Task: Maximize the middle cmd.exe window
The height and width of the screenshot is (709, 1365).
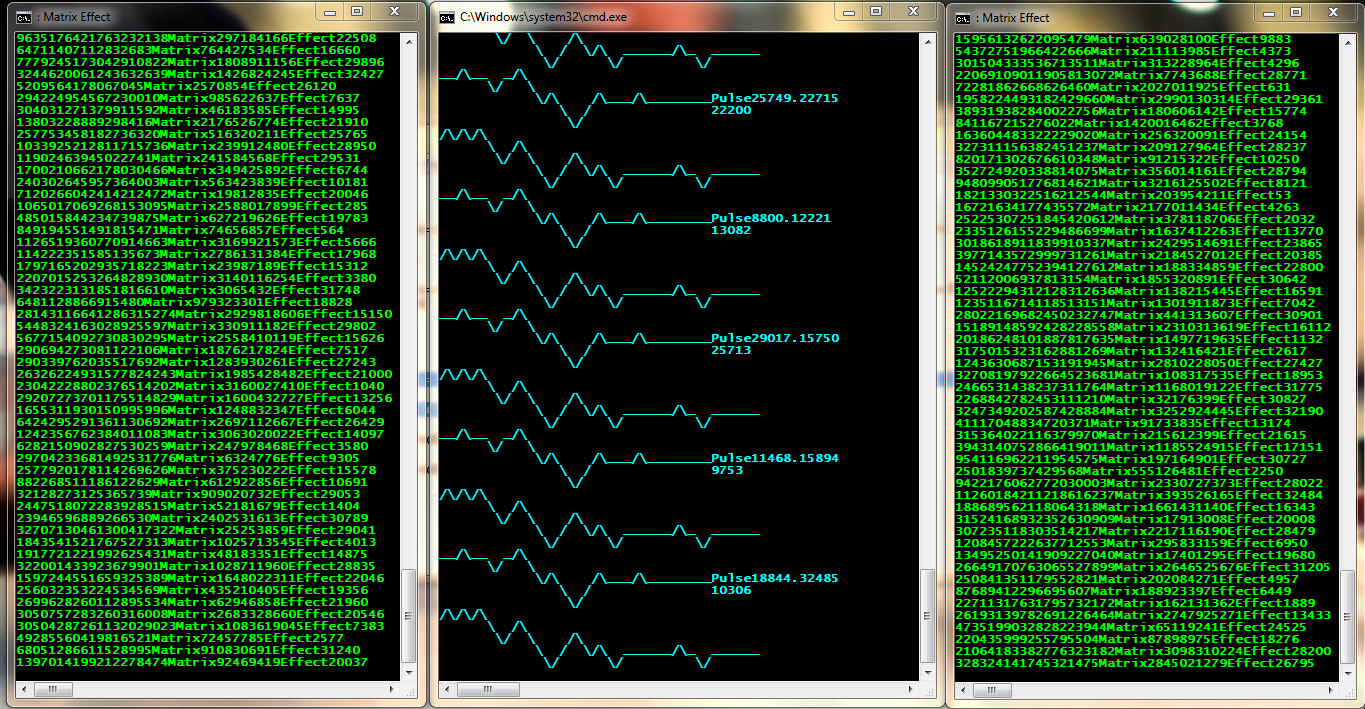Action: [876, 11]
